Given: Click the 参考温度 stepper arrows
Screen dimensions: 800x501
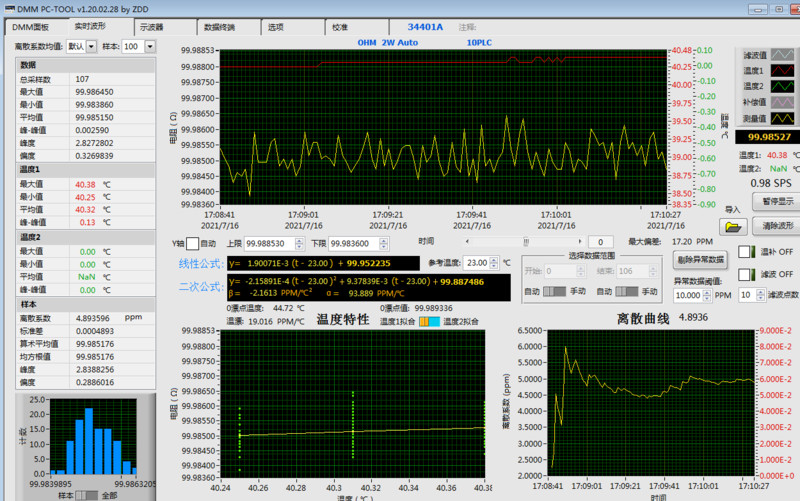Looking at the screenshot, I should pyautogui.click(x=495, y=263).
